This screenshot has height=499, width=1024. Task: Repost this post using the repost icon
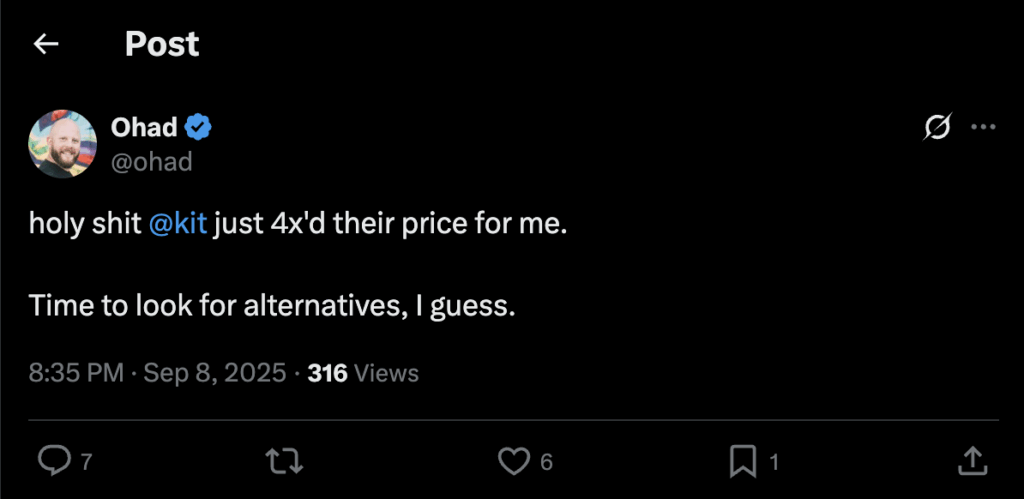point(284,460)
